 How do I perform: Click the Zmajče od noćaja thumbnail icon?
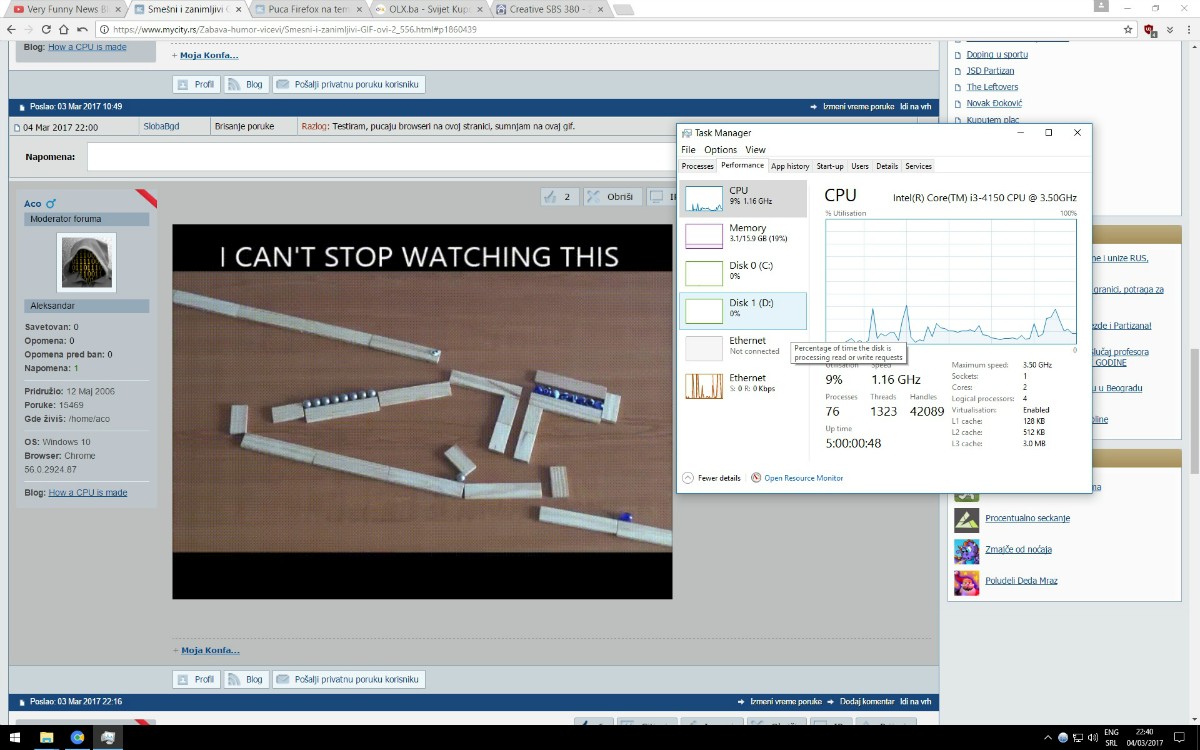tap(966, 551)
